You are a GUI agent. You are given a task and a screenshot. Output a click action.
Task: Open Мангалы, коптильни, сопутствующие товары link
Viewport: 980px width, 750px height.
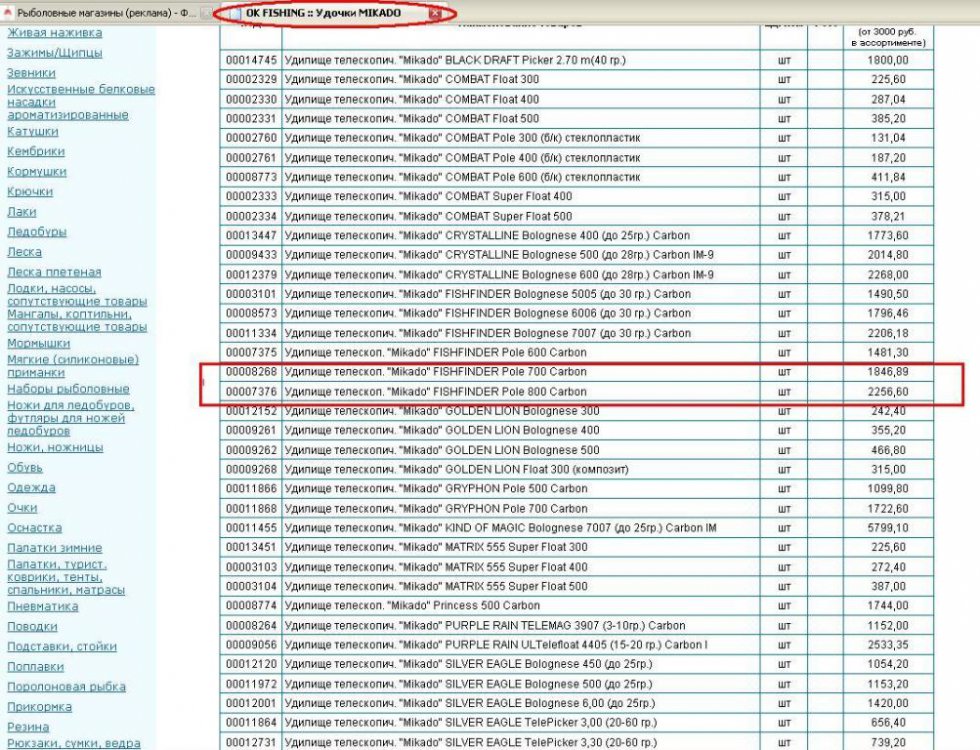(77, 321)
